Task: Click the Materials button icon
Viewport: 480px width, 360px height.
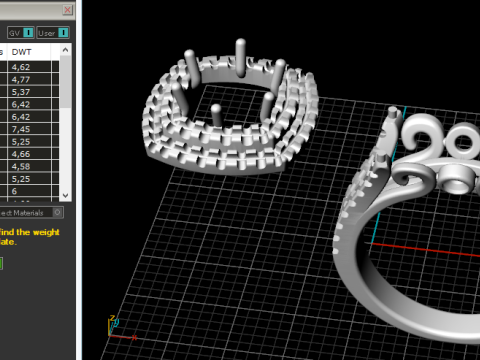Action: [57, 212]
